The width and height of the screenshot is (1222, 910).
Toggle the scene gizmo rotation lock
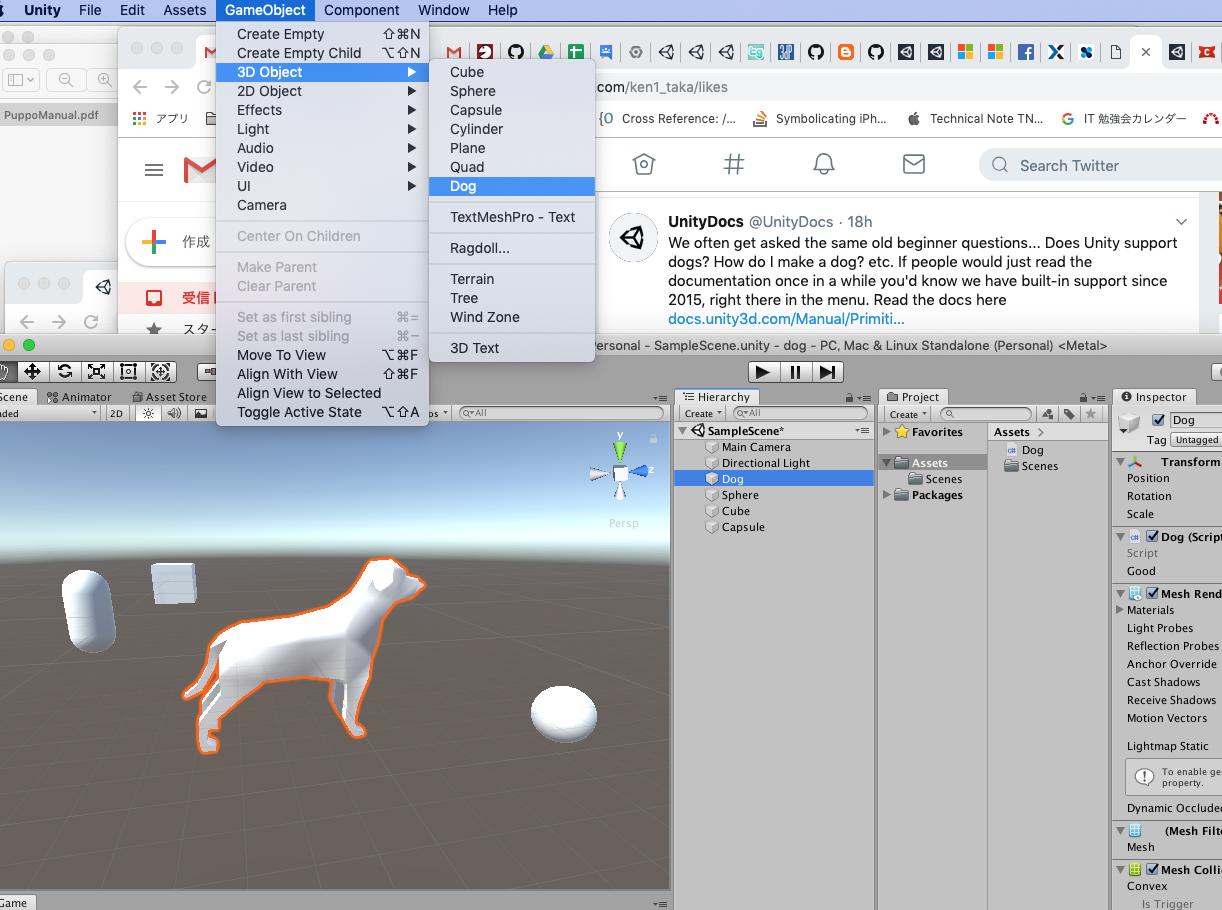coord(653,438)
